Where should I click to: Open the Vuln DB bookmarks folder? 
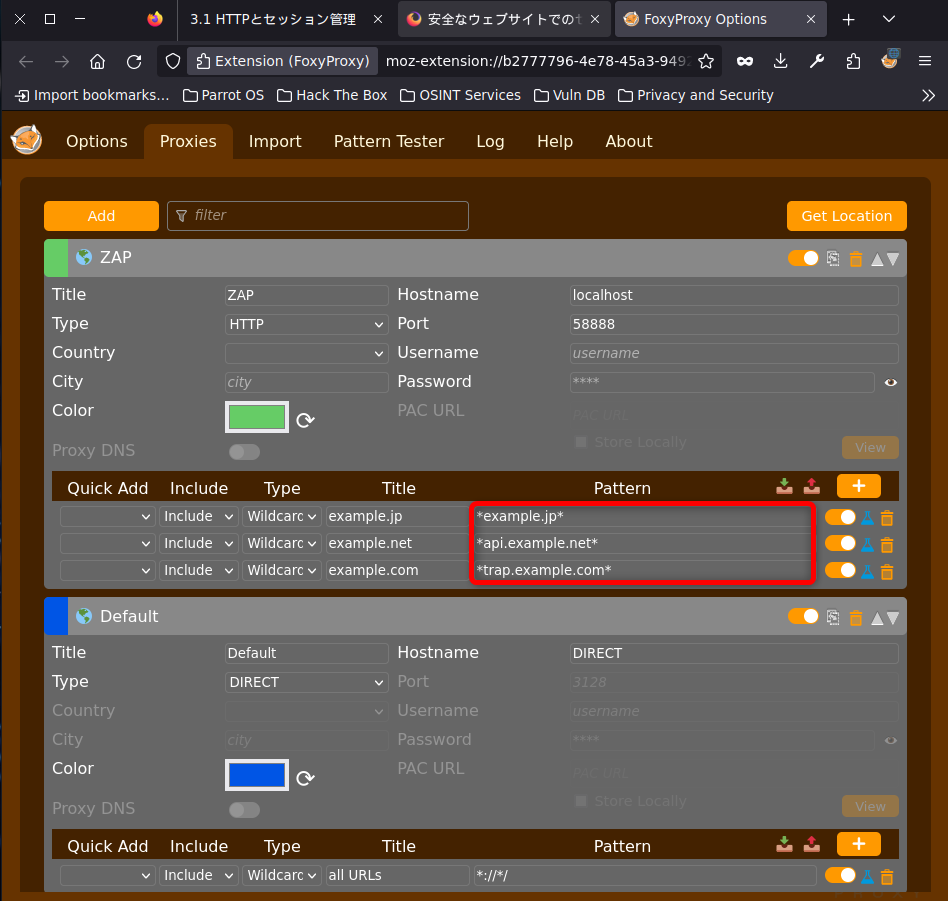(569, 96)
